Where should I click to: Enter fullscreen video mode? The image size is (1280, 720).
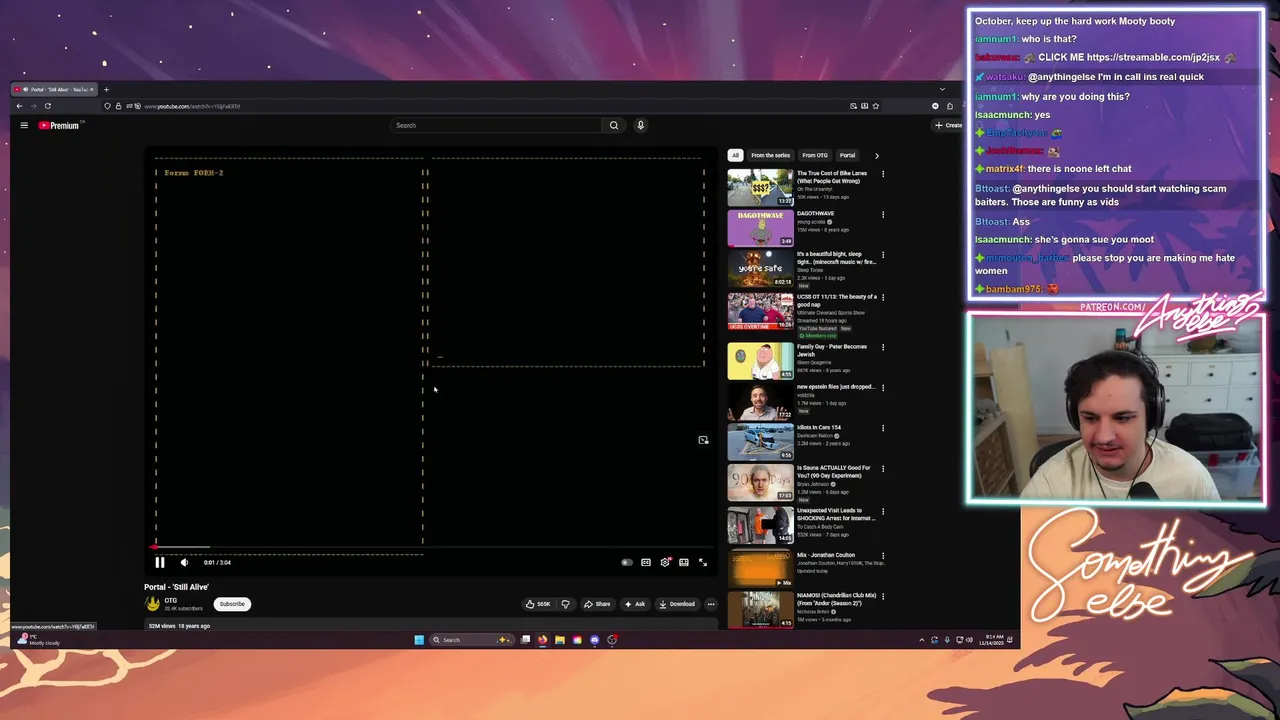(x=703, y=562)
